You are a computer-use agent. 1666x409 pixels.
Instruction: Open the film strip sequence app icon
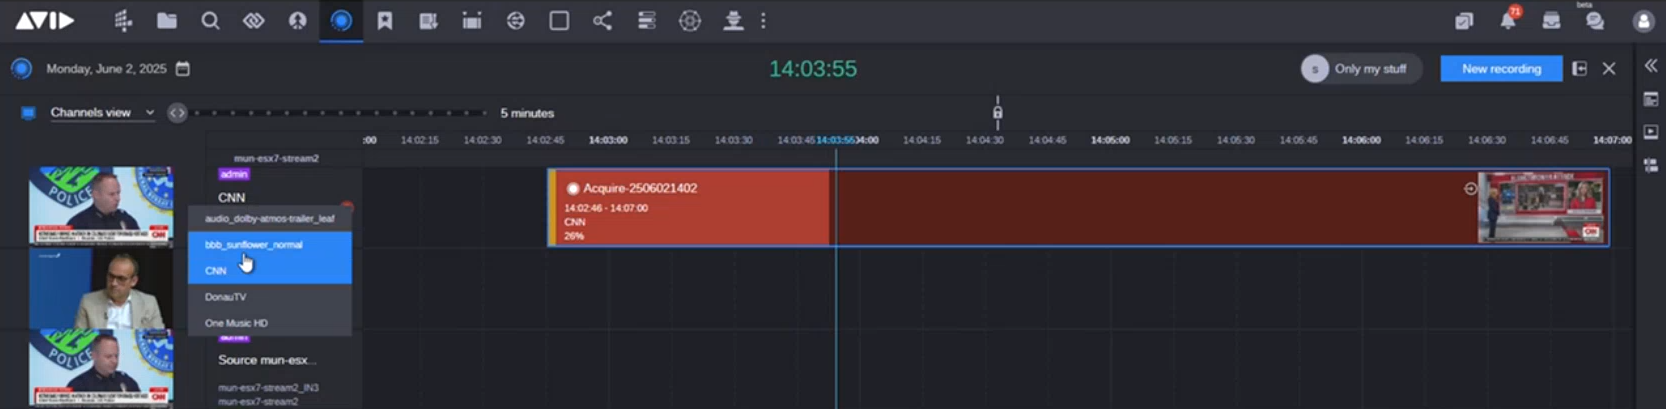[472, 20]
